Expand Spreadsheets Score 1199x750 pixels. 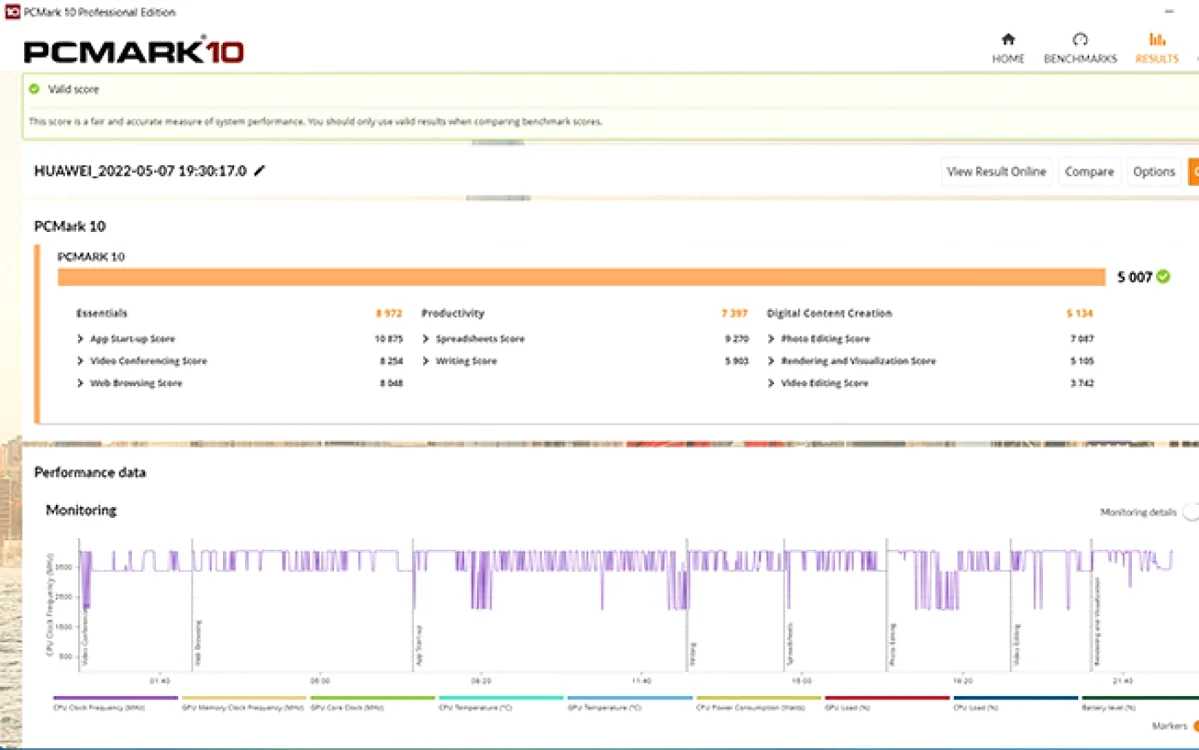(x=425, y=339)
